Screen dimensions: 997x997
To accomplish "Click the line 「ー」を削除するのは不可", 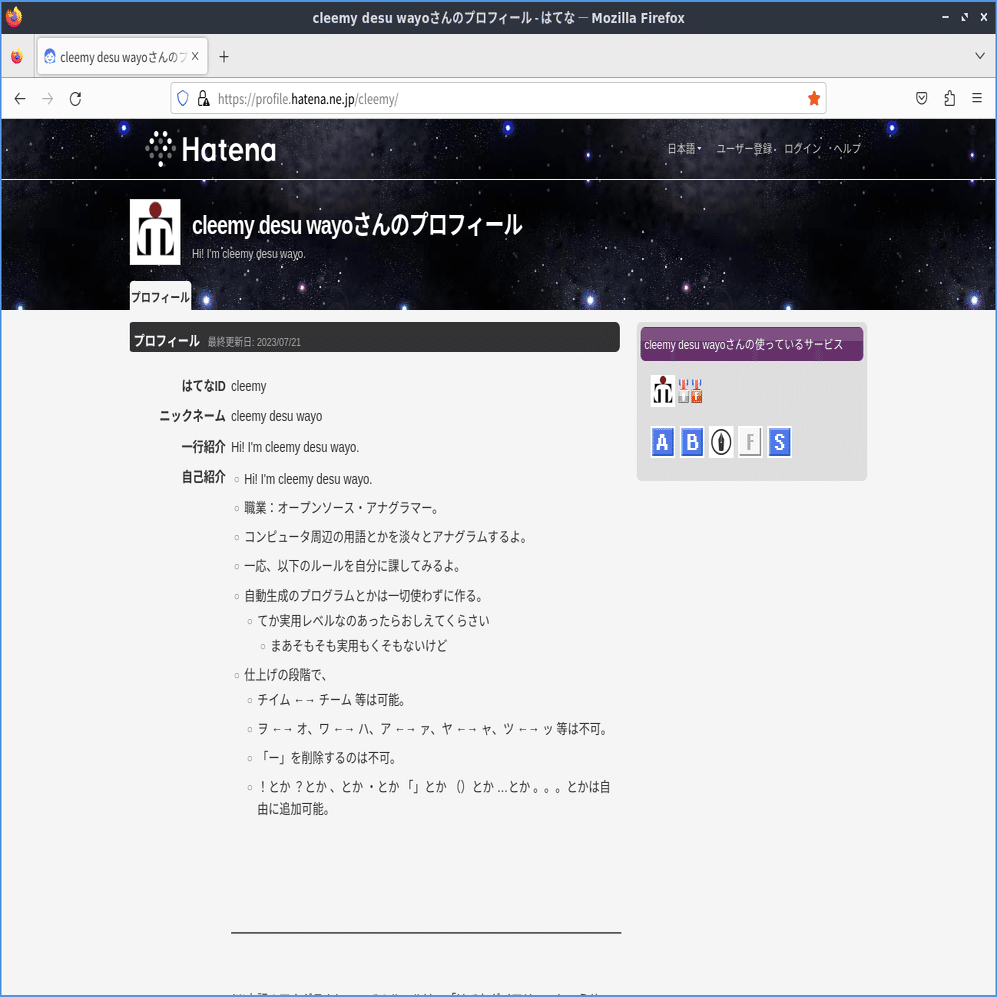I will (x=329, y=758).
